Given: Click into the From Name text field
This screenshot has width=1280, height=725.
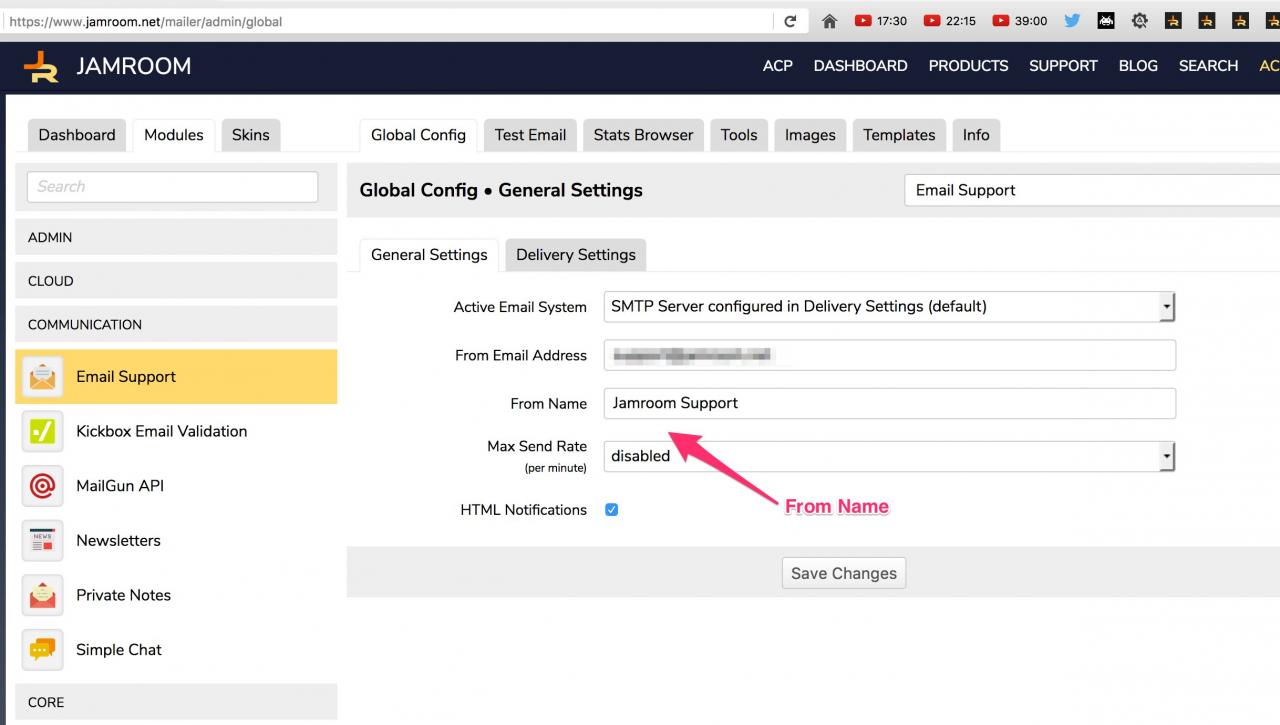Looking at the screenshot, I should [x=889, y=403].
